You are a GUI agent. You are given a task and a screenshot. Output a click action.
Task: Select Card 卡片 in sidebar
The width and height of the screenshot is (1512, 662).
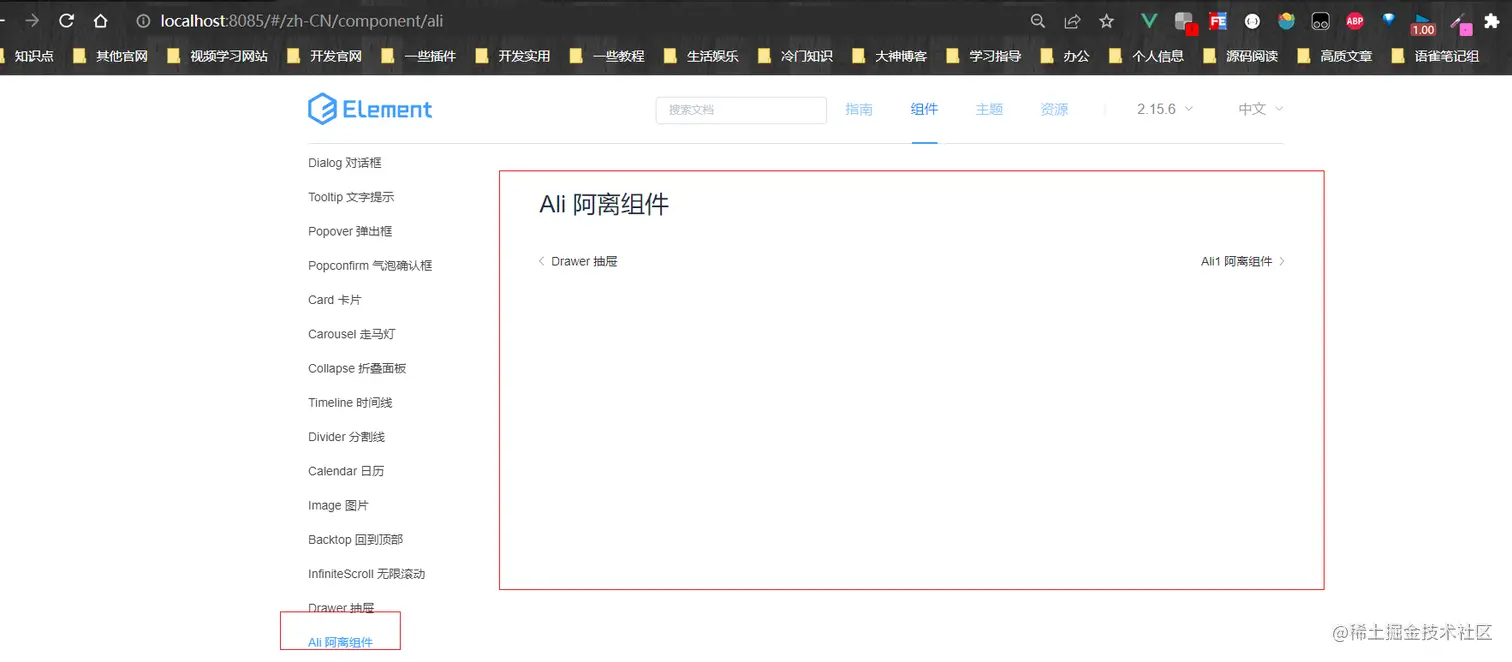[x=335, y=300]
